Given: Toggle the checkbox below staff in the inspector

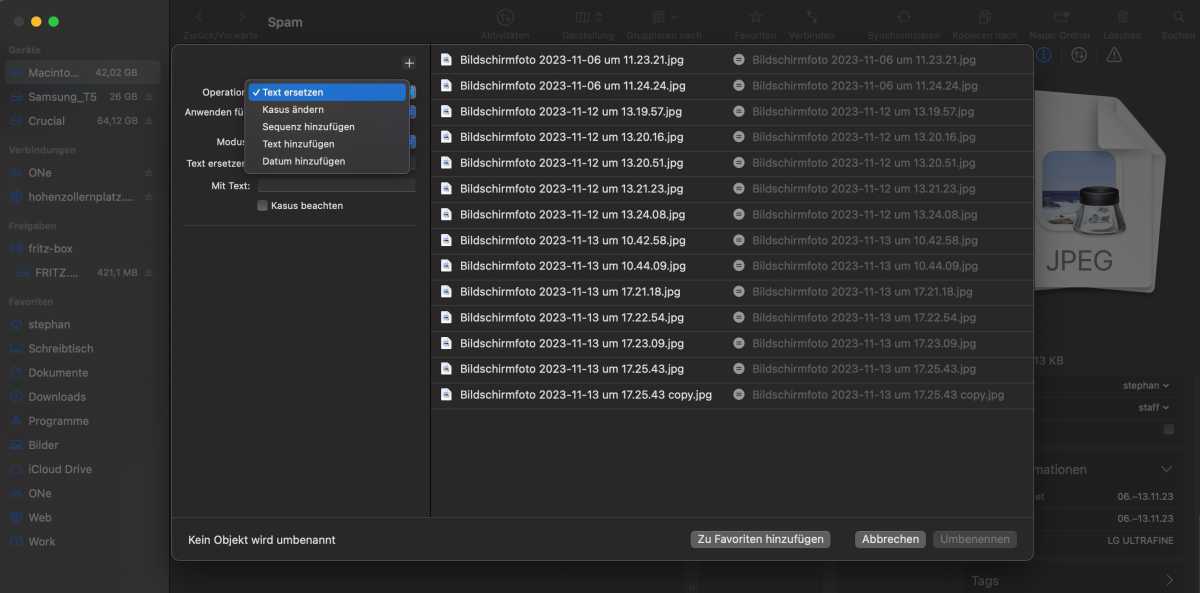Looking at the screenshot, I should [1168, 429].
